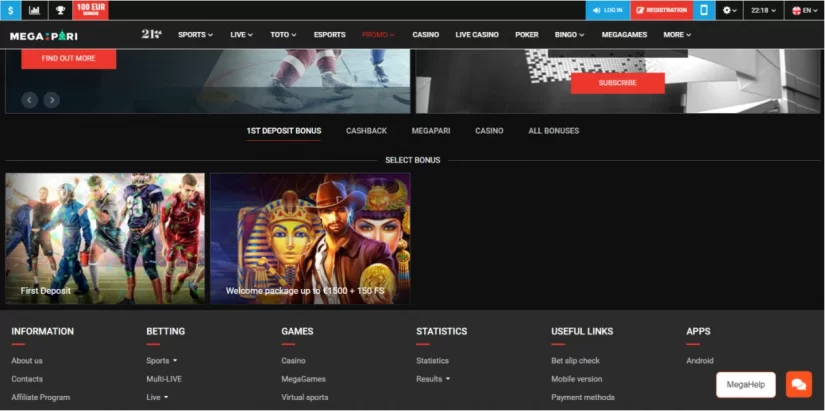Open the Android app link
This screenshot has height=411, width=825.
coord(700,360)
